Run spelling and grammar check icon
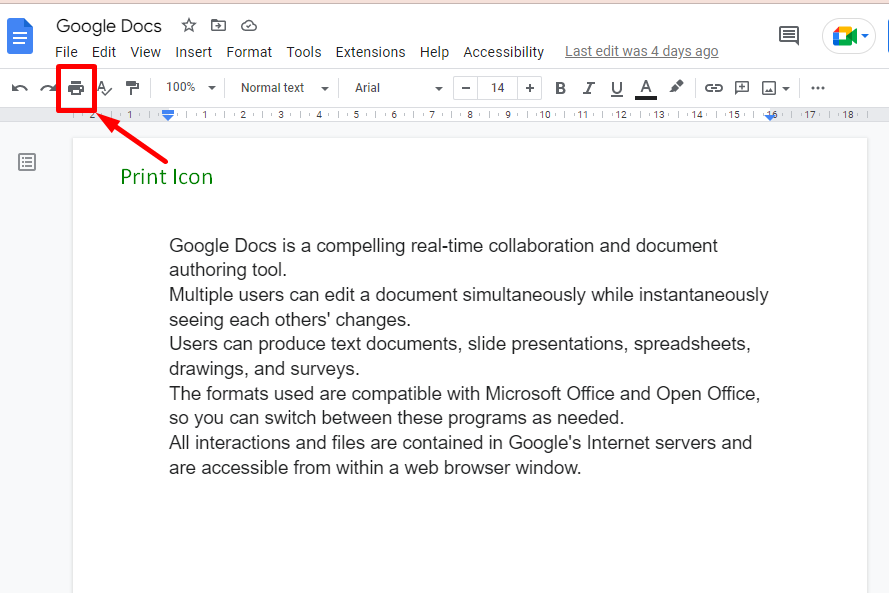The height and width of the screenshot is (593, 889). click(104, 88)
